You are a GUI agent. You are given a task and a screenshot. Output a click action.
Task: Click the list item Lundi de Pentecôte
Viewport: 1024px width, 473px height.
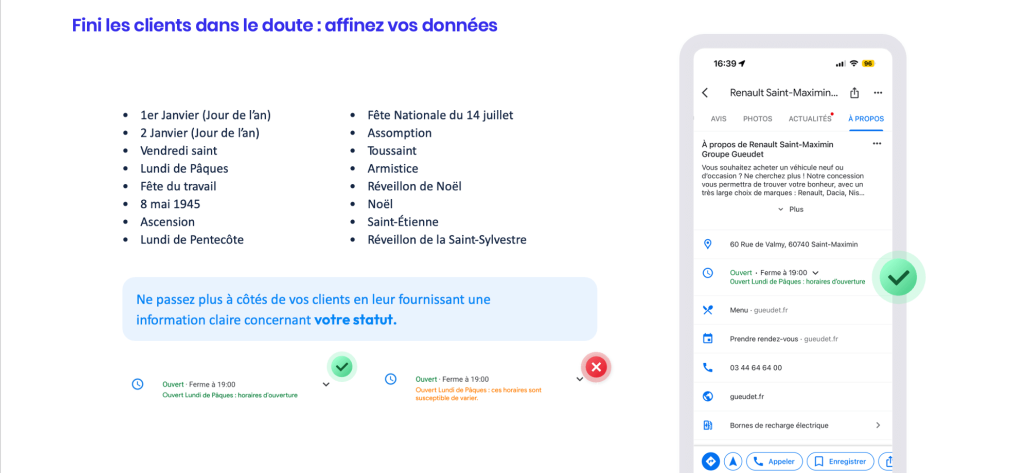[192, 240]
